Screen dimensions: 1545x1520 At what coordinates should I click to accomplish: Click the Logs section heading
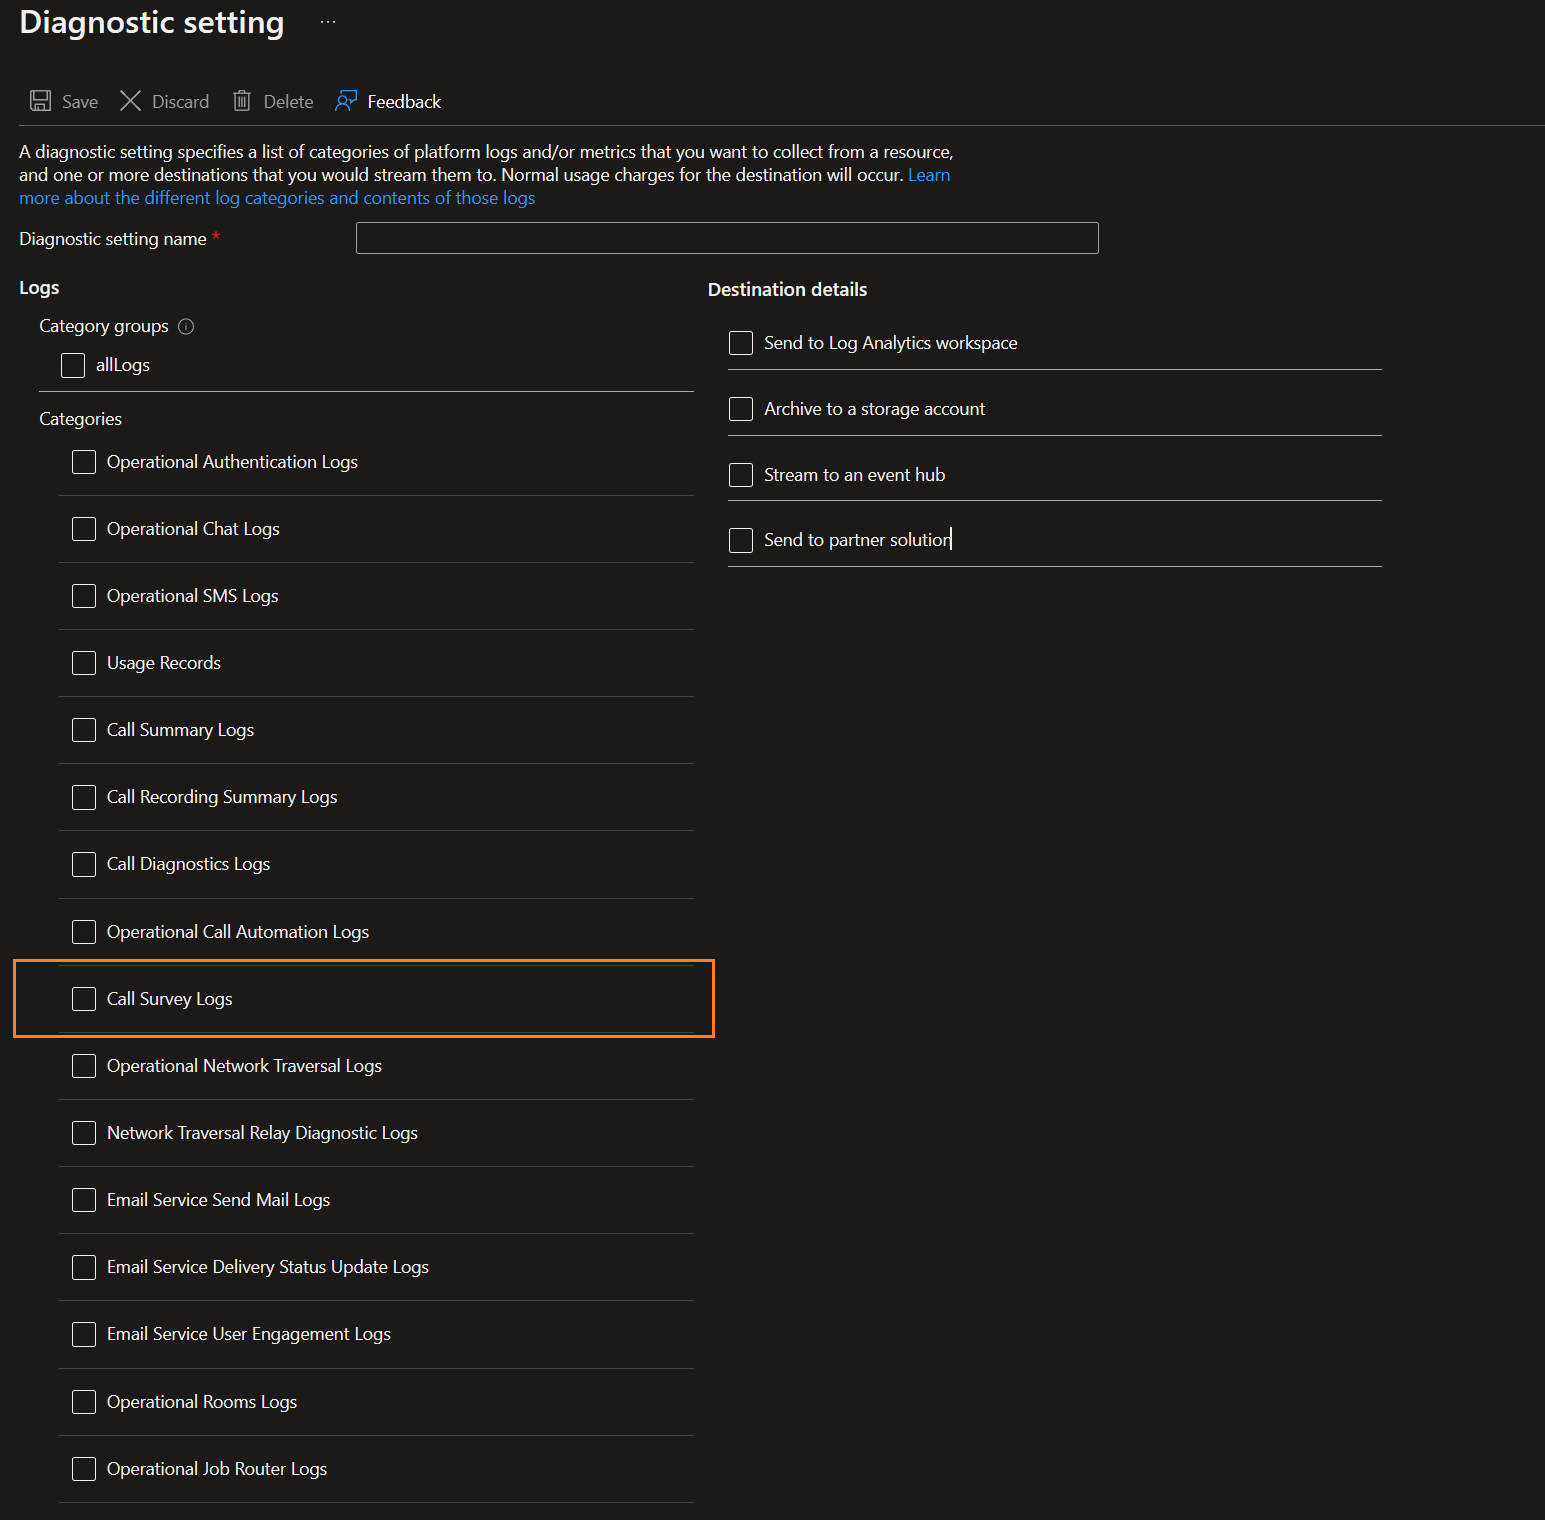coord(39,288)
